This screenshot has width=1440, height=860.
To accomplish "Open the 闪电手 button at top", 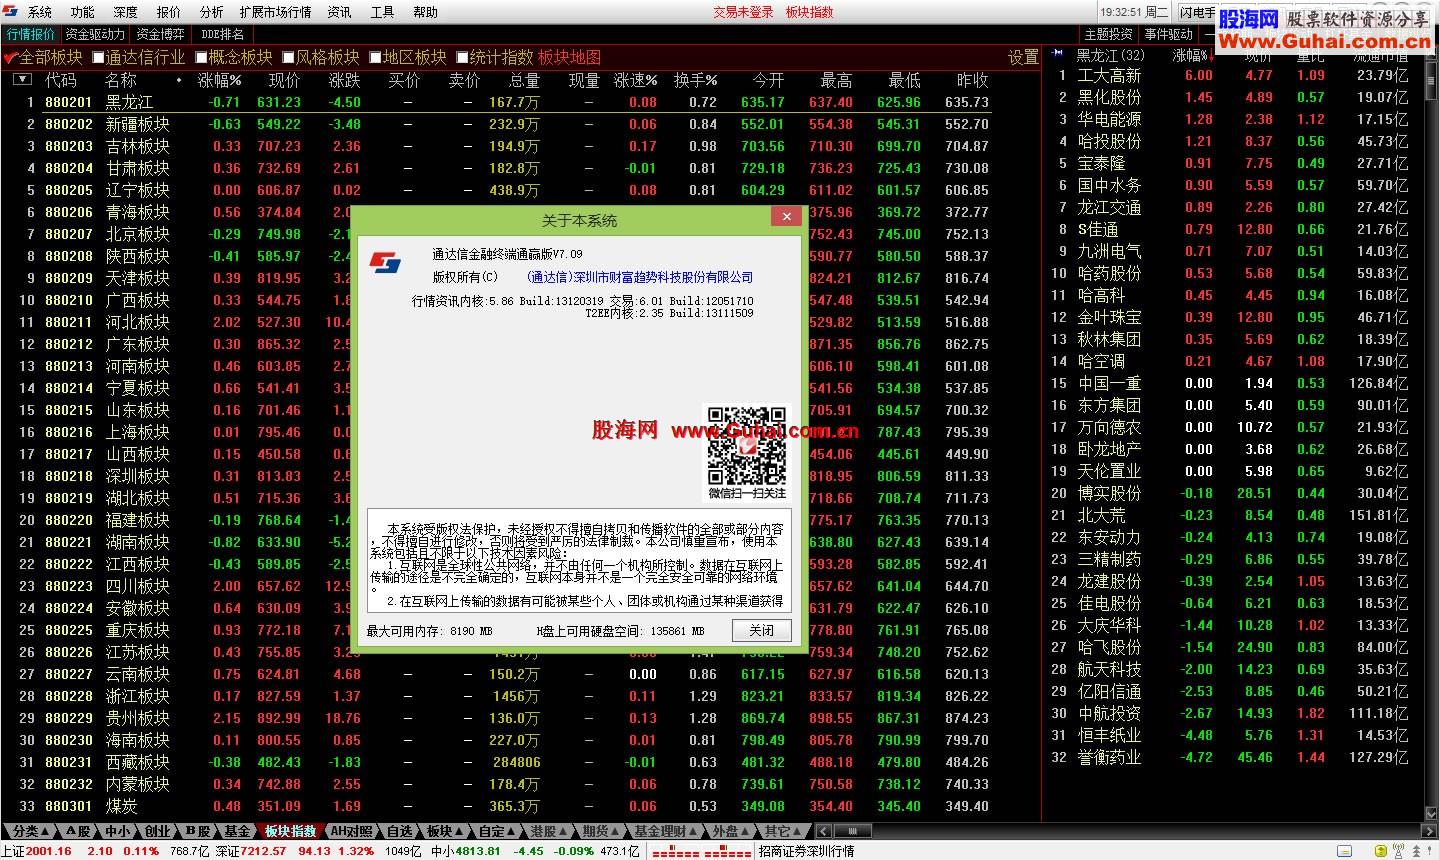I will point(1196,12).
